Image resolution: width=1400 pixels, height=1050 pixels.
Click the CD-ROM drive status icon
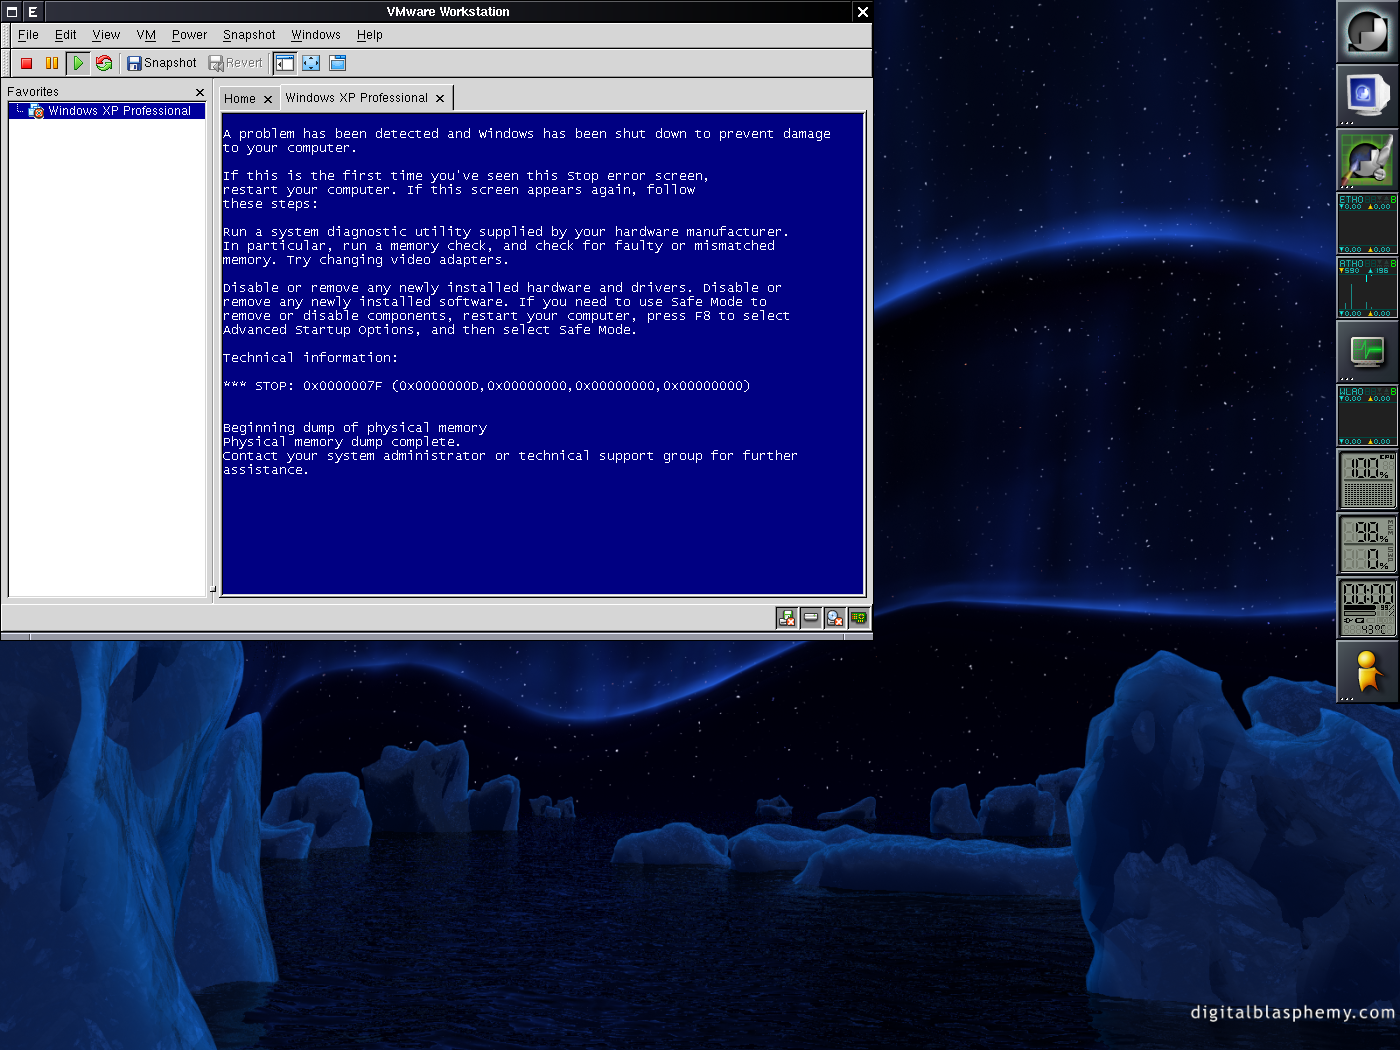pyautogui.click(x=835, y=618)
